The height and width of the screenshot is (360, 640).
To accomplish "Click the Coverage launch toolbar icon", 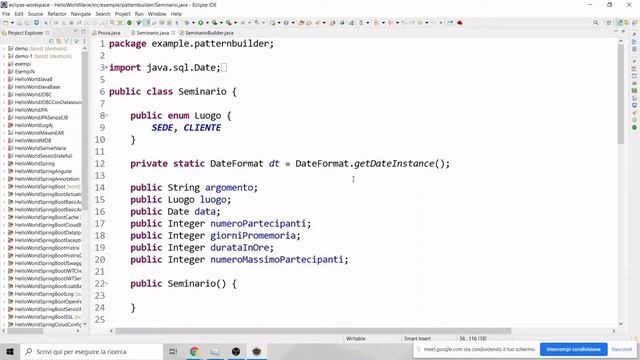I will click(214, 23).
